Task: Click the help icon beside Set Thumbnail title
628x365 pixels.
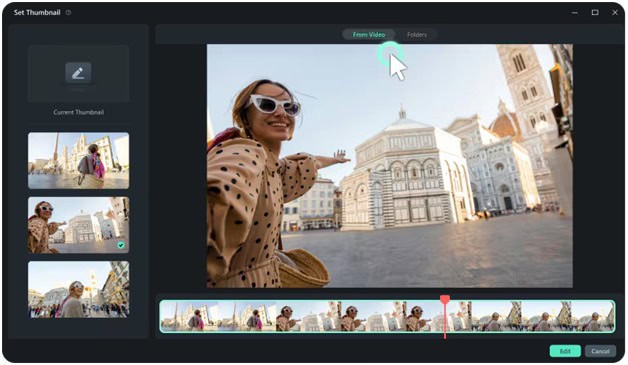Action: 68,12
